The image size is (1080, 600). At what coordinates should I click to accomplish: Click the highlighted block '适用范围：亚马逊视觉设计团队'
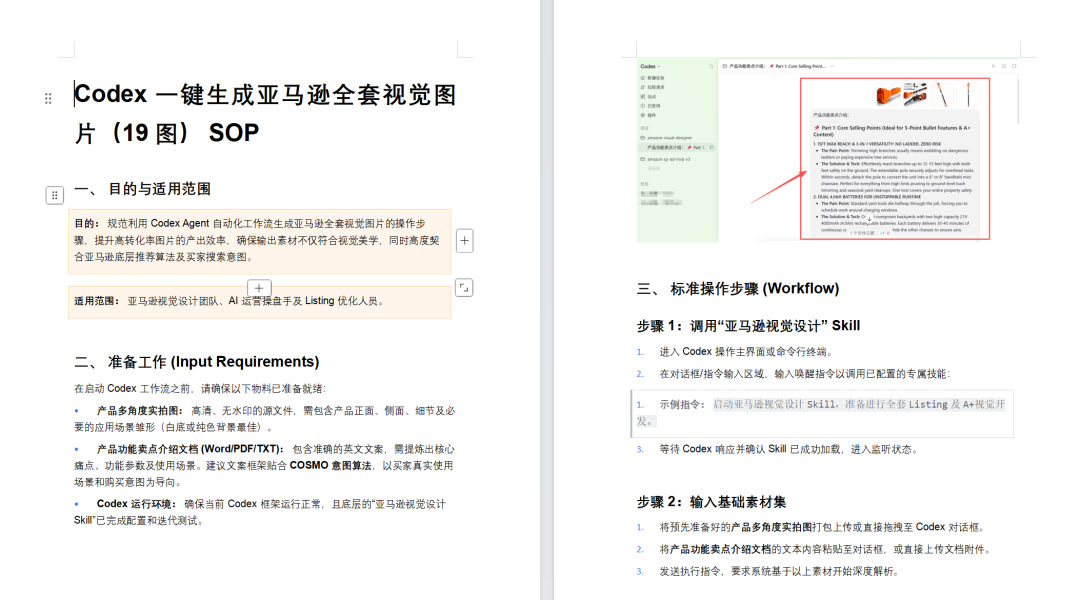[260, 302]
